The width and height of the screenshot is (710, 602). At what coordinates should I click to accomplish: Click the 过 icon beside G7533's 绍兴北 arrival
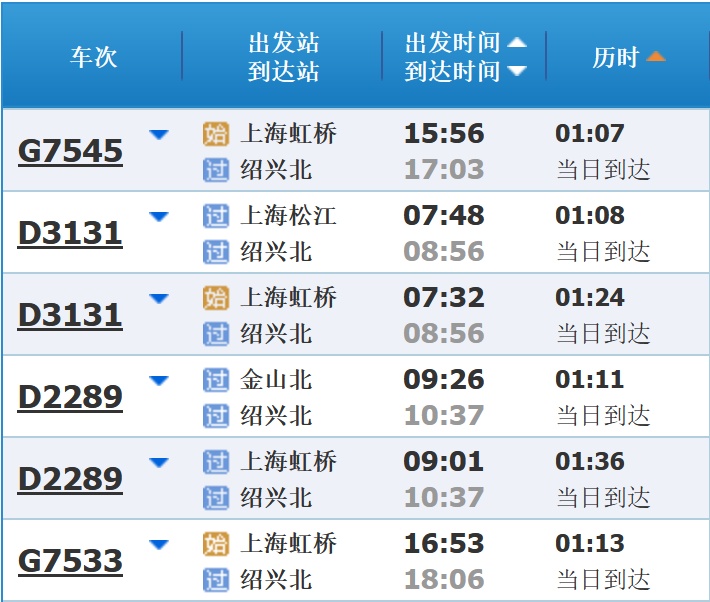click(216, 580)
